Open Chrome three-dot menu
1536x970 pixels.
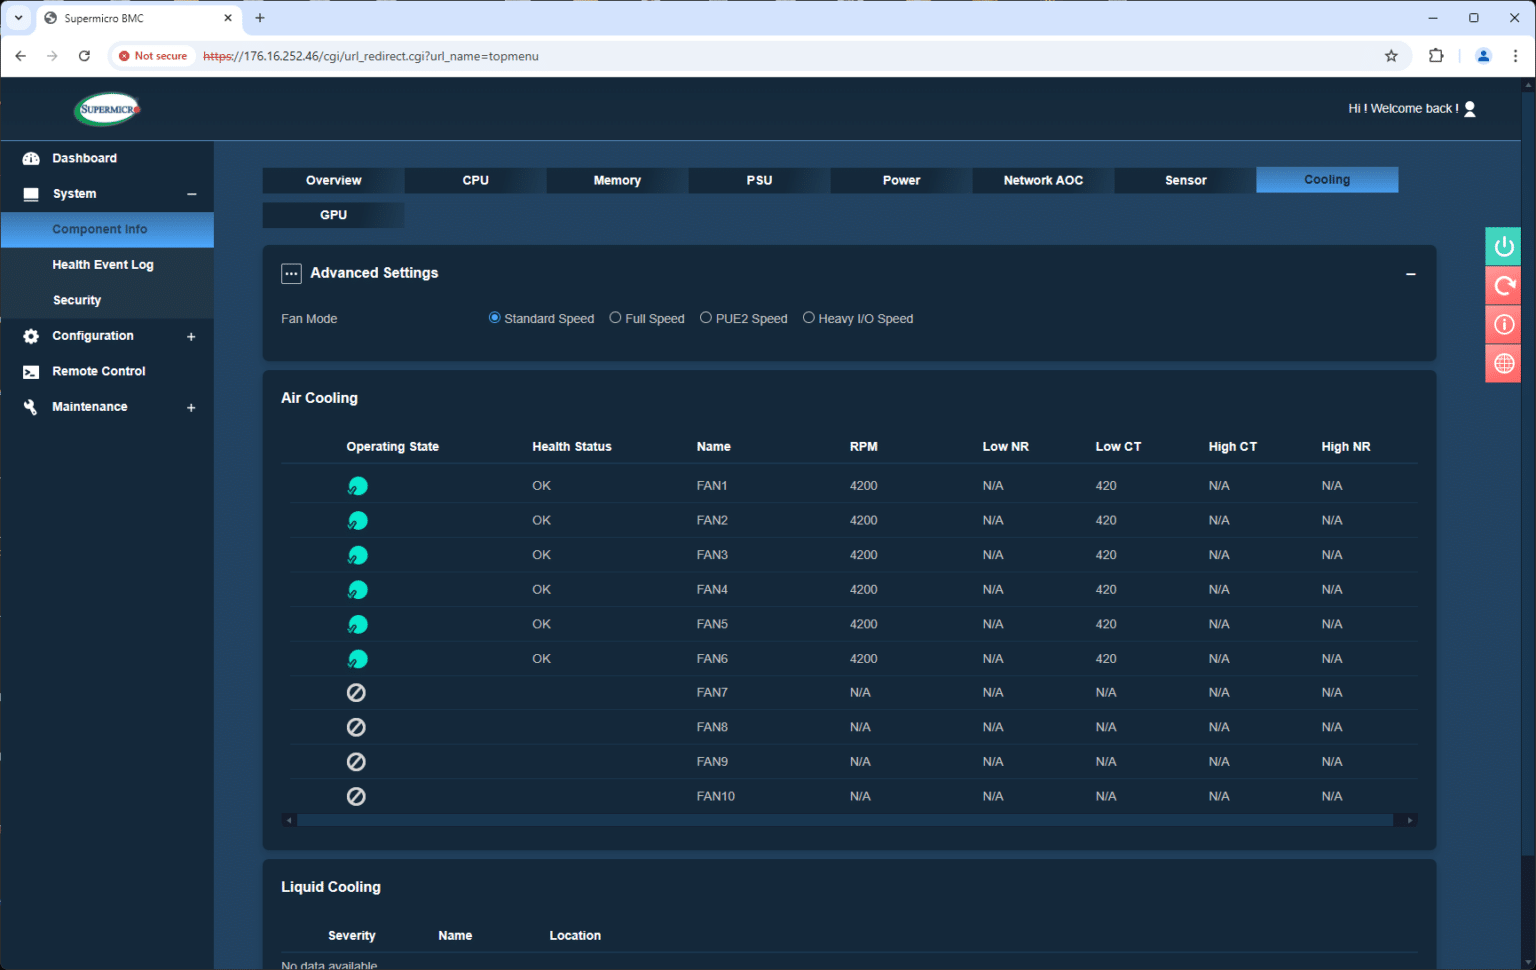tap(1516, 56)
